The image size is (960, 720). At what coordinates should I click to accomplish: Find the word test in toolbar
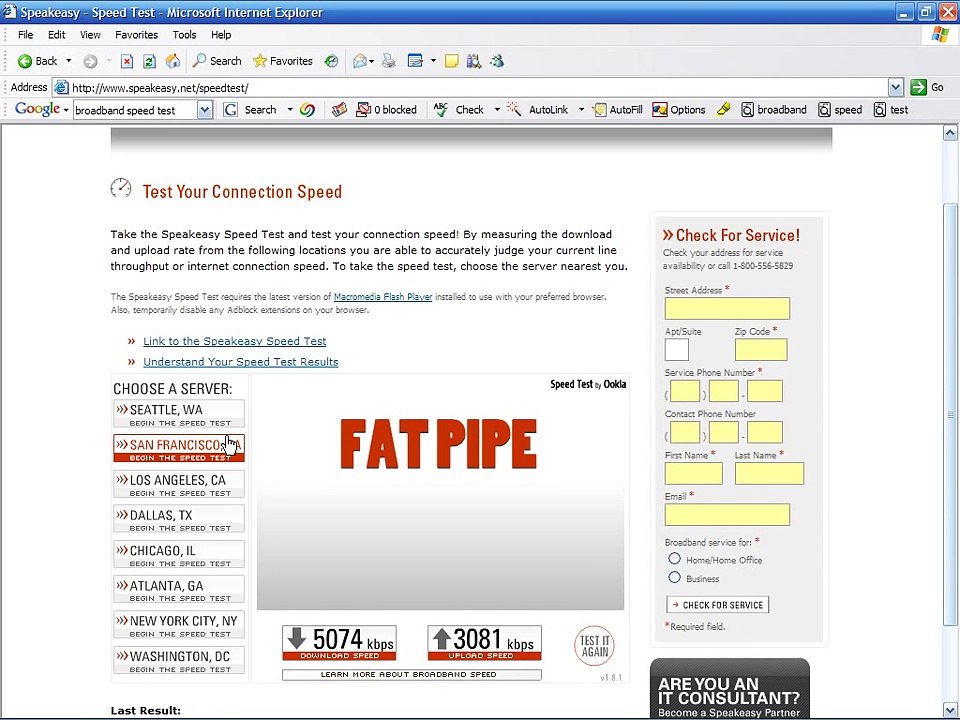point(891,110)
